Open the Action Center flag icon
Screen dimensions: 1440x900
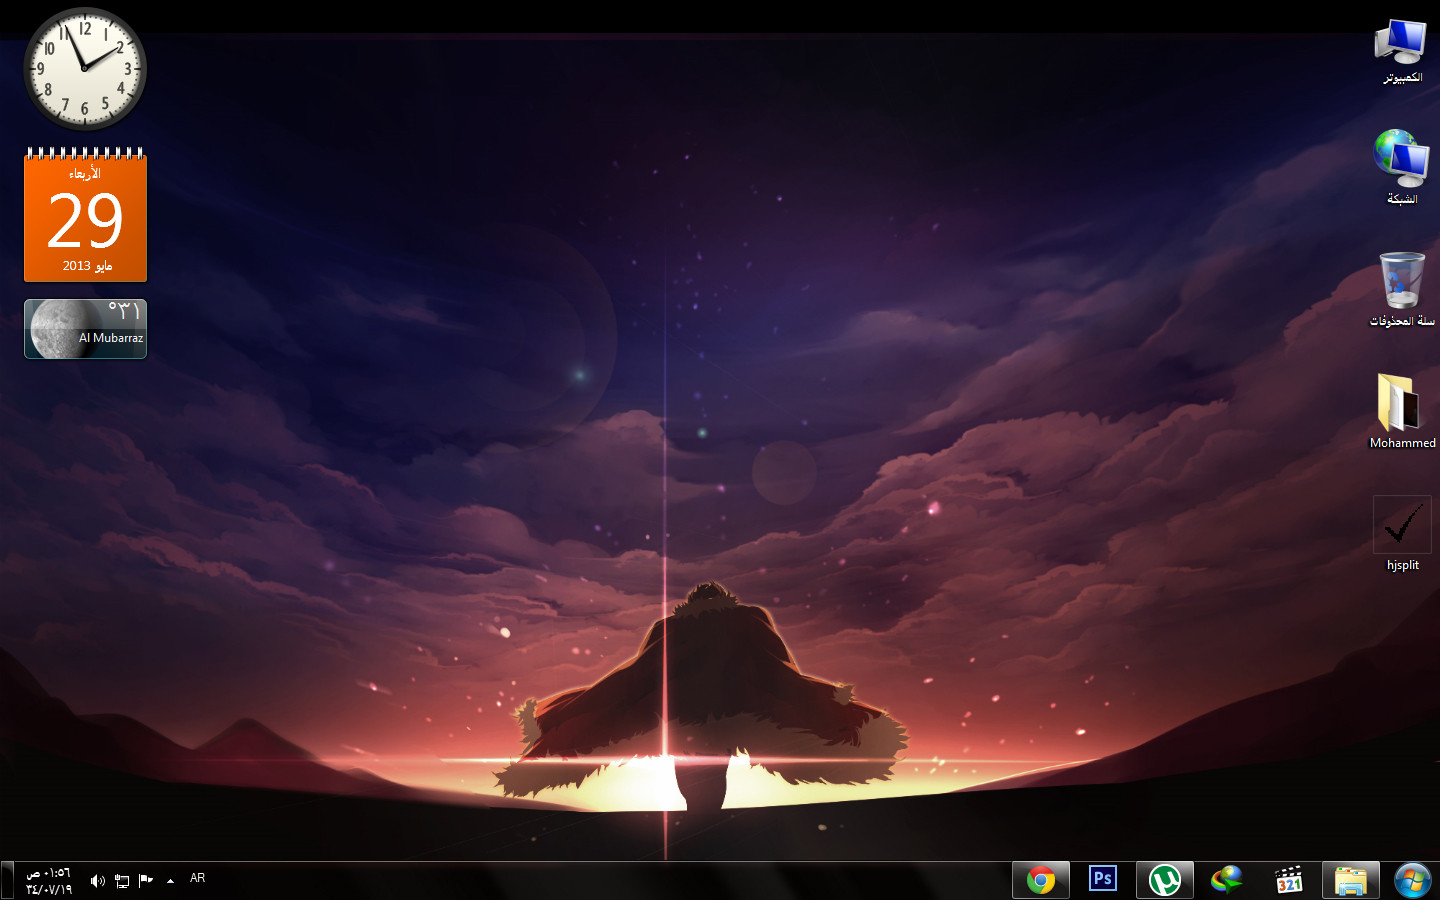tap(146, 880)
